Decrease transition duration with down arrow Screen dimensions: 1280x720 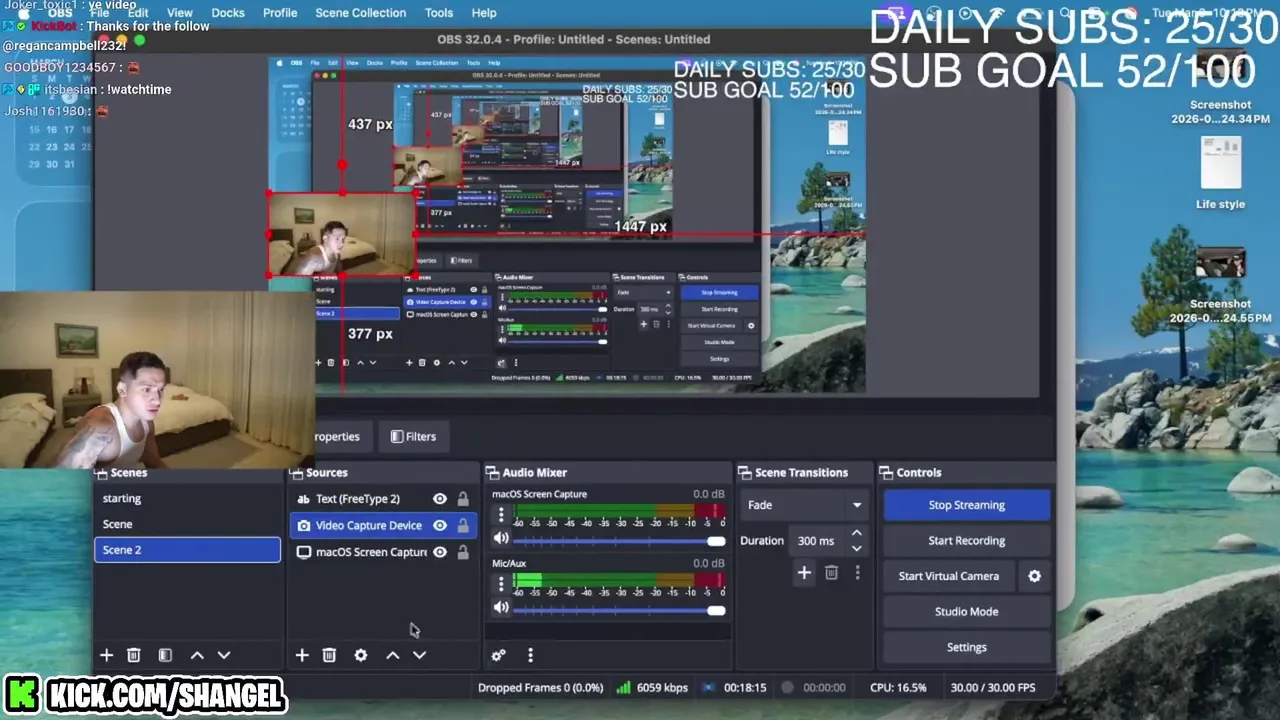(856, 548)
